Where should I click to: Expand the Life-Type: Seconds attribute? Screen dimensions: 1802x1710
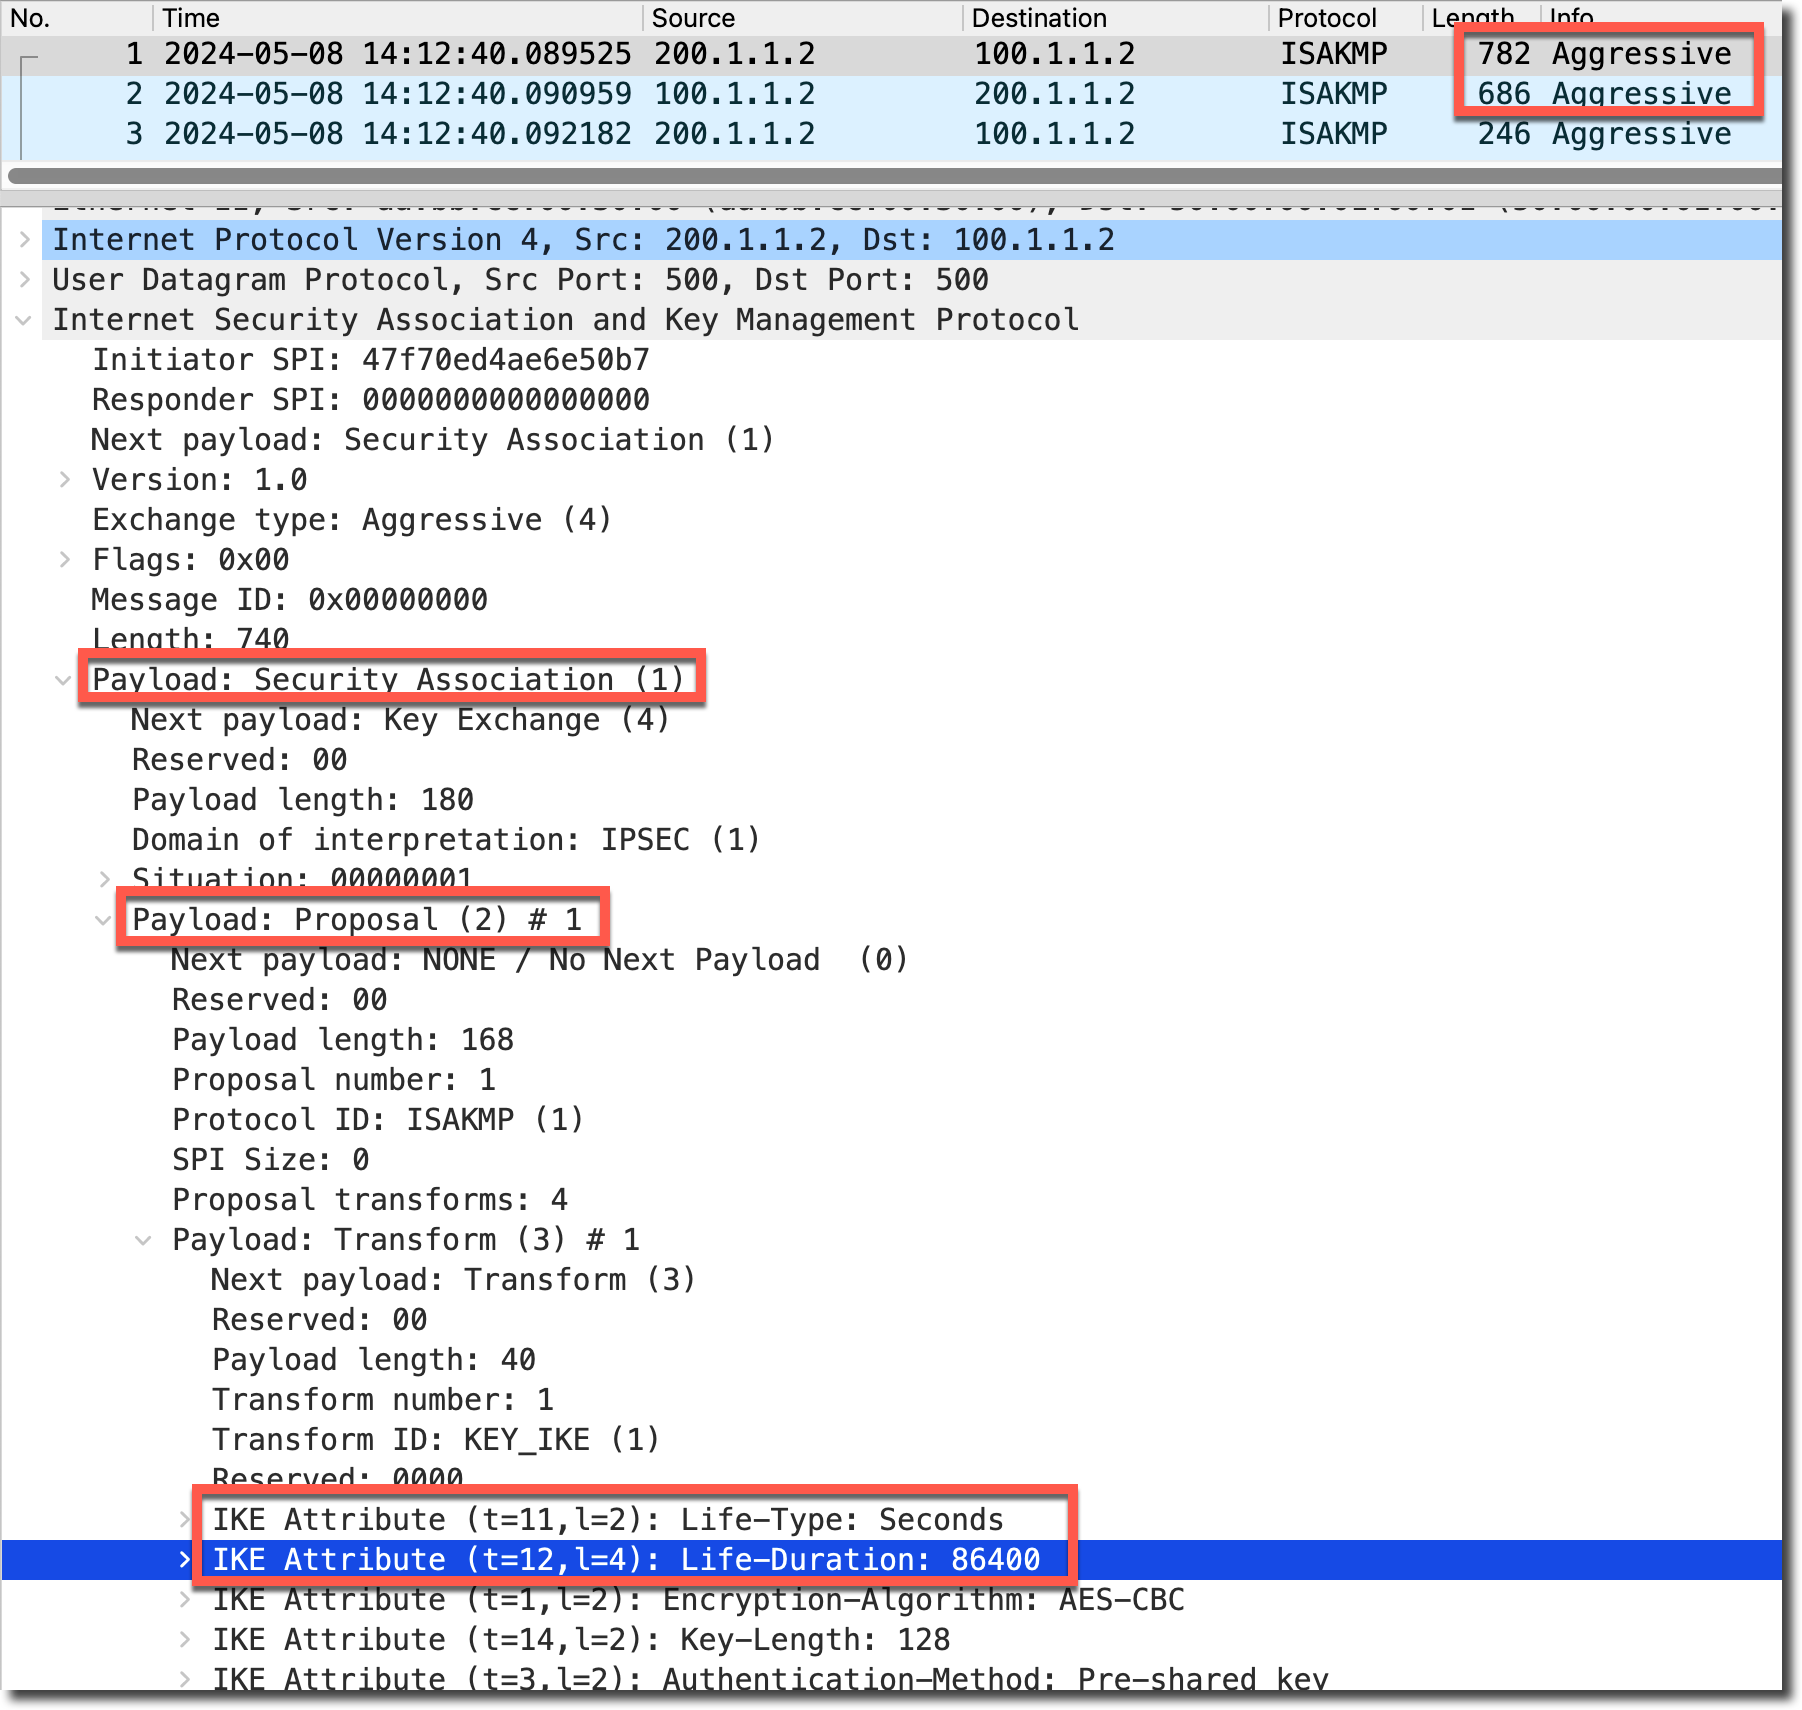click(185, 1519)
